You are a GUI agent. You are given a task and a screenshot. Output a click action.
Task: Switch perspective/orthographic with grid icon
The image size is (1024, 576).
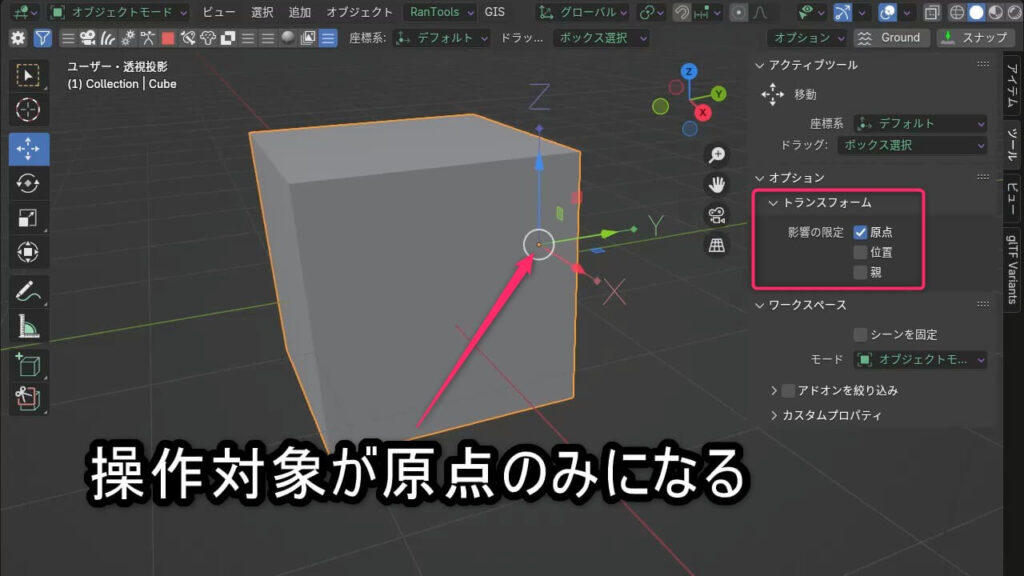(x=716, y=245)
